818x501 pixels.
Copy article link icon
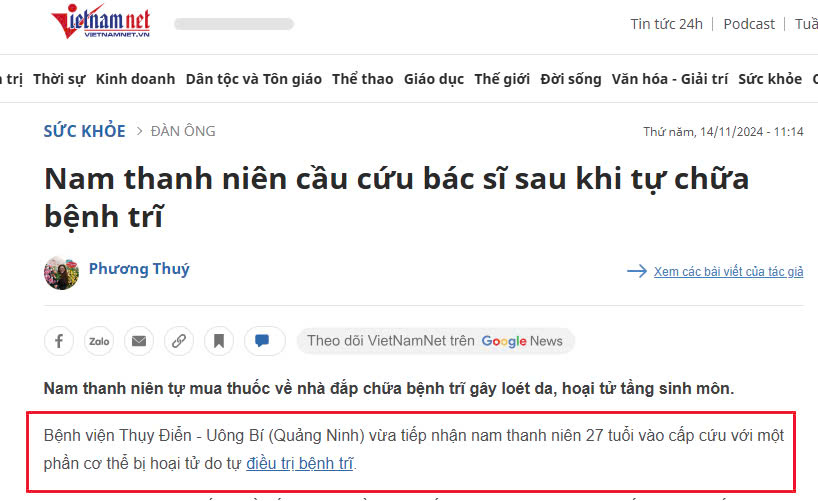coord(179,341)
